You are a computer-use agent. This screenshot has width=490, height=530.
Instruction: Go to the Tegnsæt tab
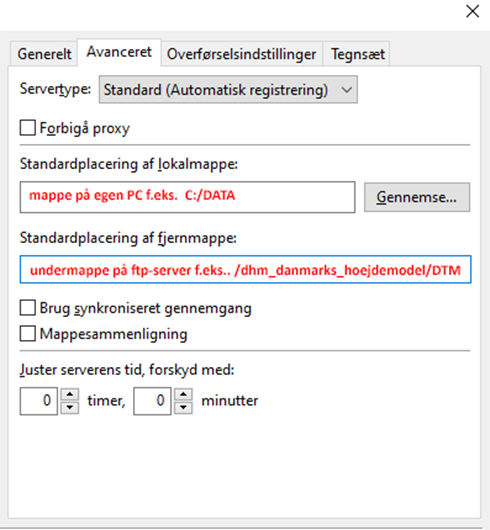point(358,54)
